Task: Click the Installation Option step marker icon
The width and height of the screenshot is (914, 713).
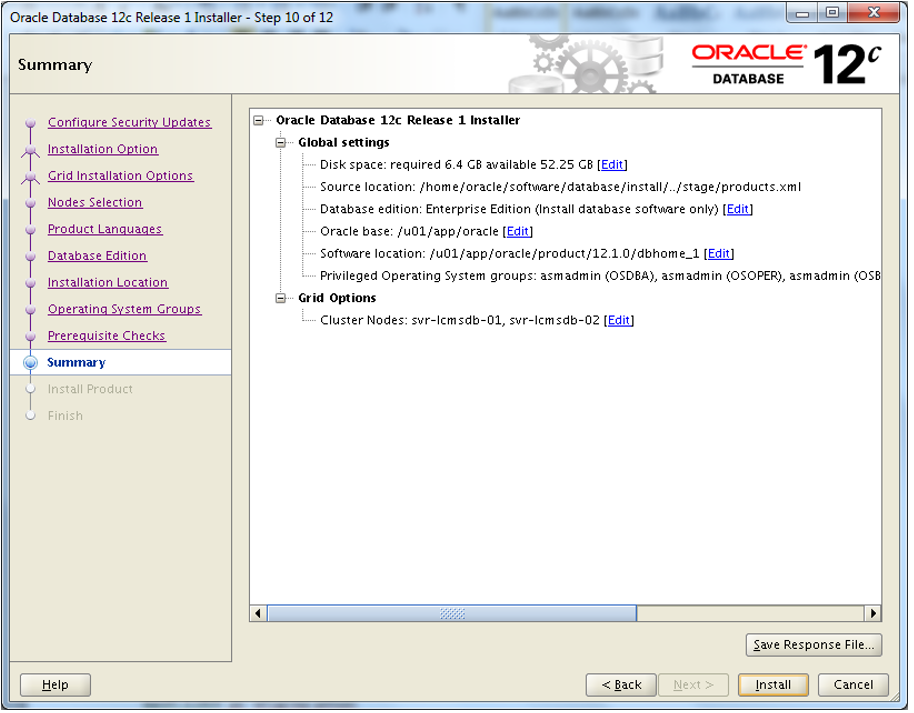Action: [x=30, y=150]
